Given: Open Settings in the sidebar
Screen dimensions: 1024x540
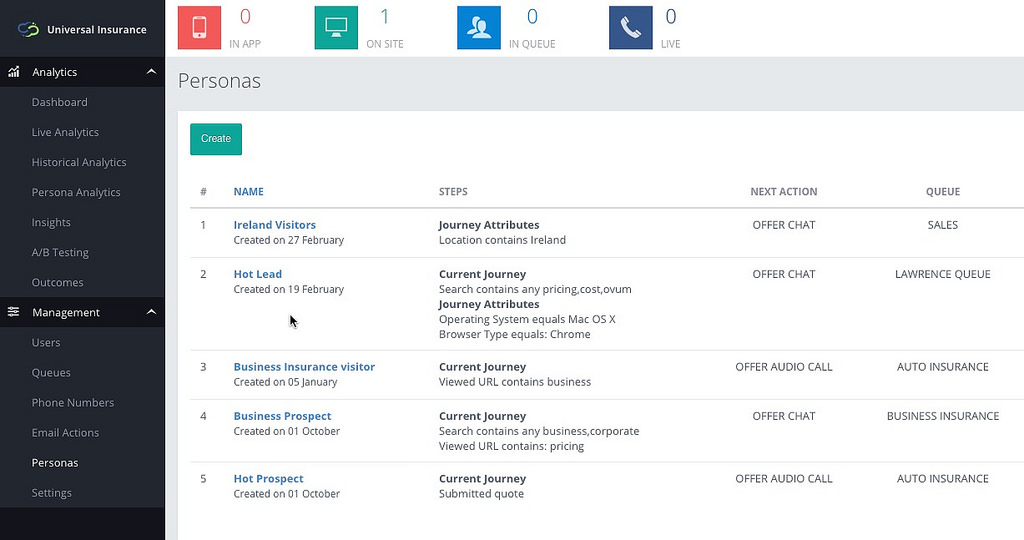Looking at the screenshot, I should [51, 492].
